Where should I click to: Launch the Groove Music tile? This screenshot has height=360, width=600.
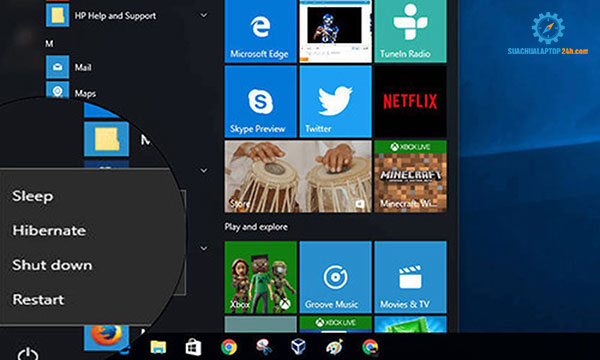click(336, 277)
